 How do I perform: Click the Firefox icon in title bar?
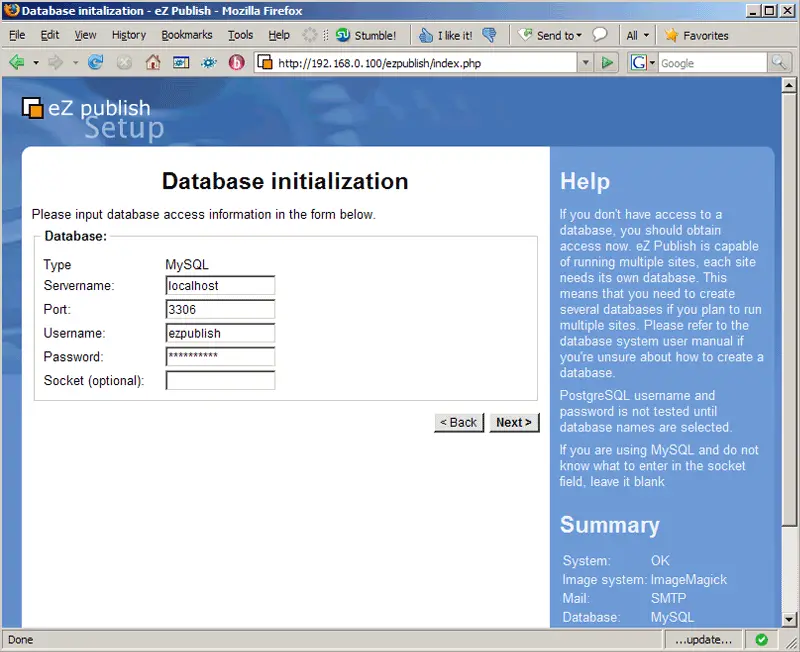point(11,10)
